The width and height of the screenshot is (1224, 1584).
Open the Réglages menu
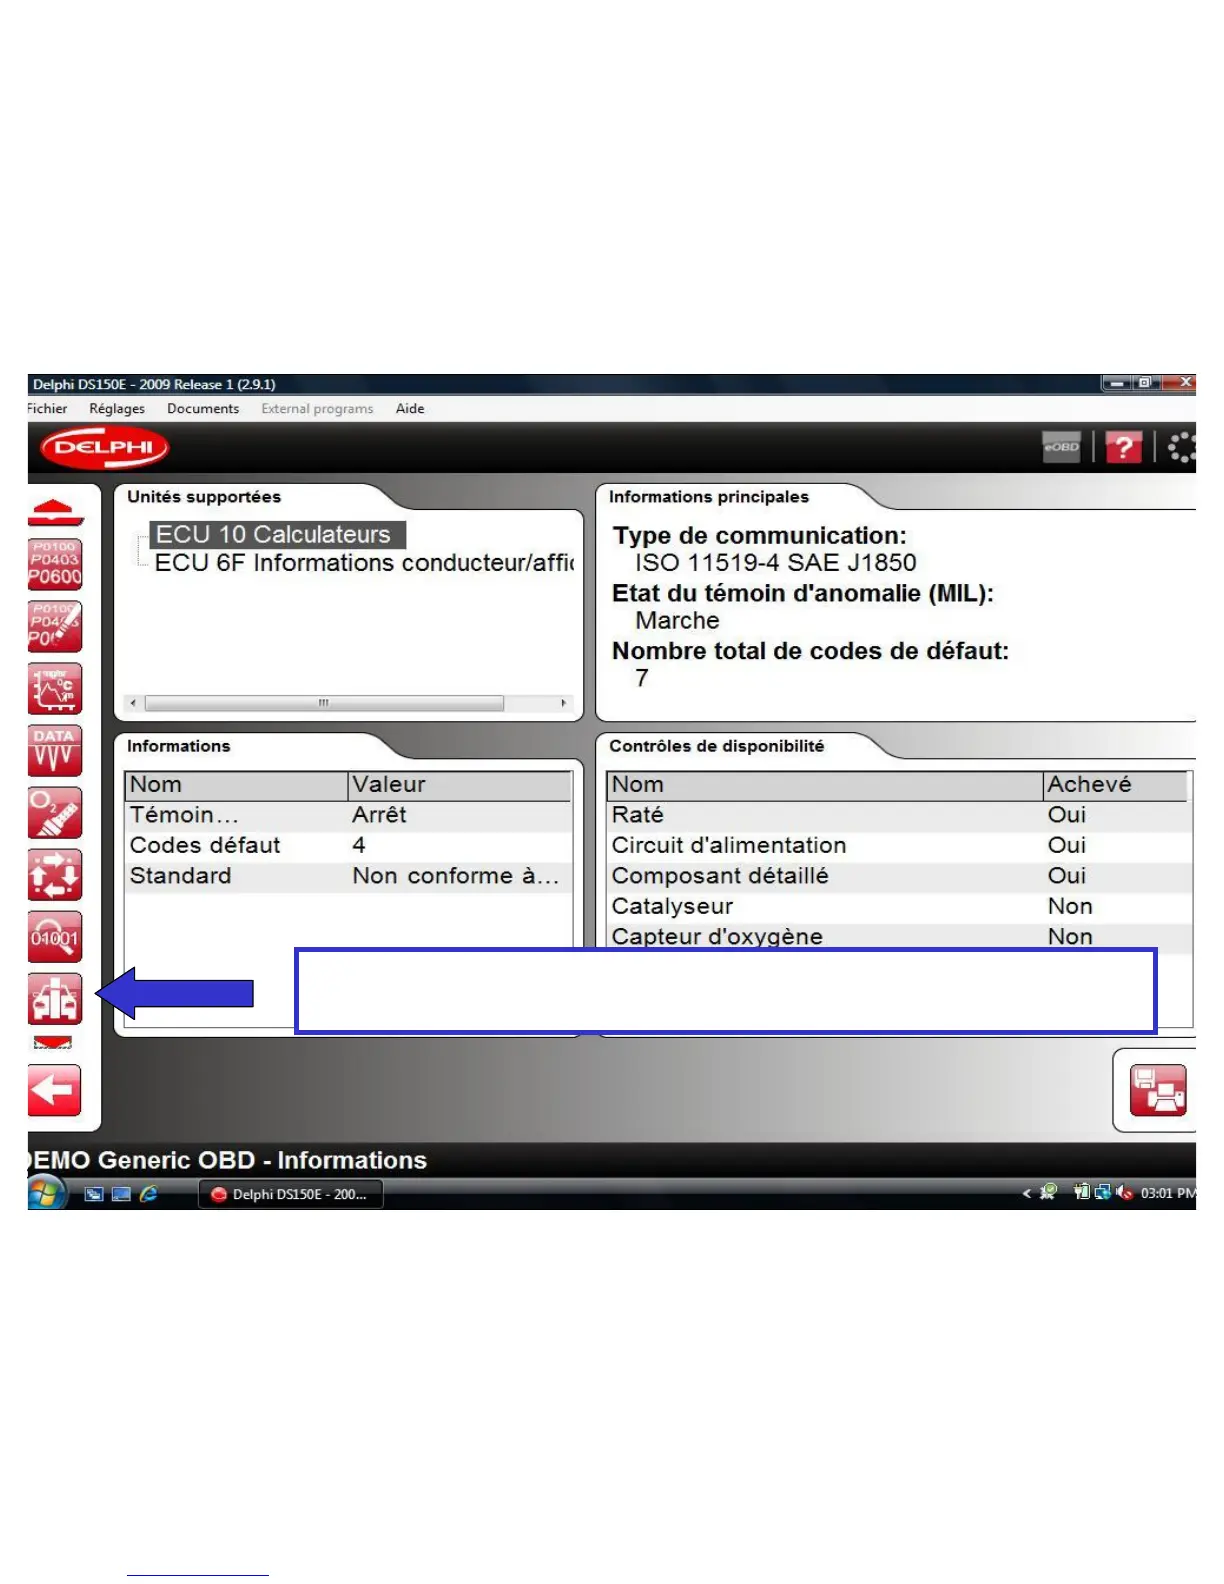117,408
